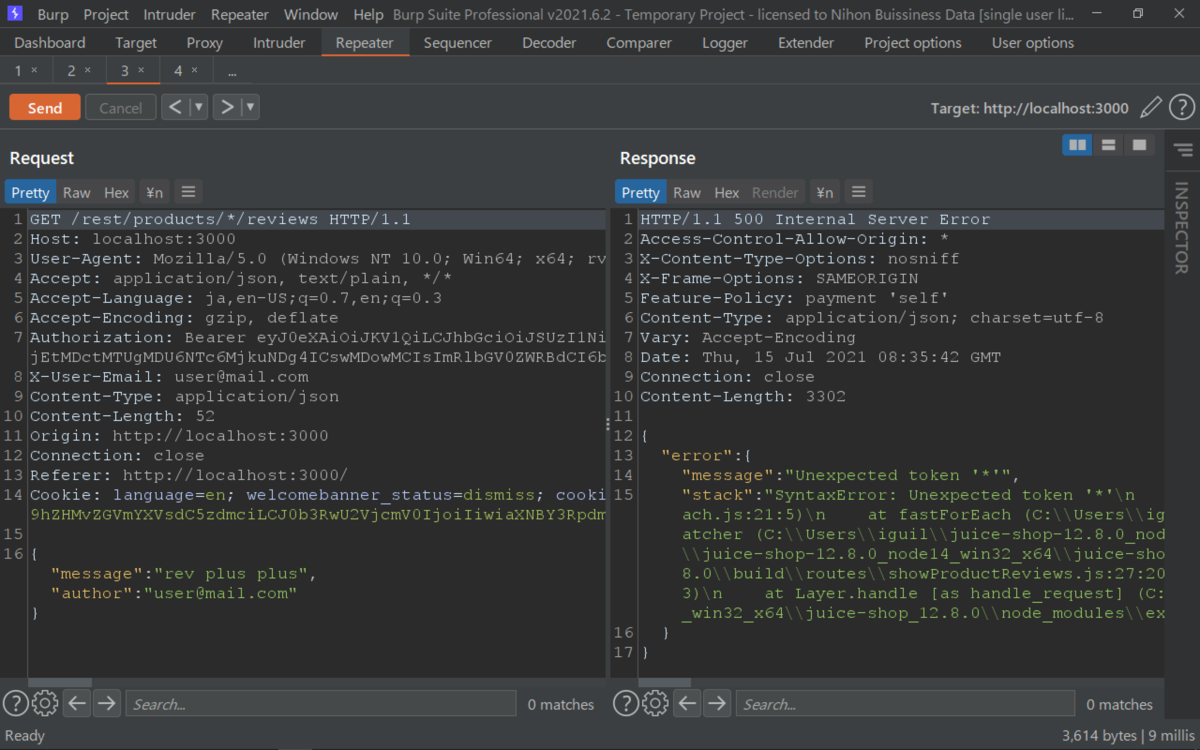Viewport: 1200px width, 750px height.
Task: Switch to the Dashboard tab
Action: 50,43
